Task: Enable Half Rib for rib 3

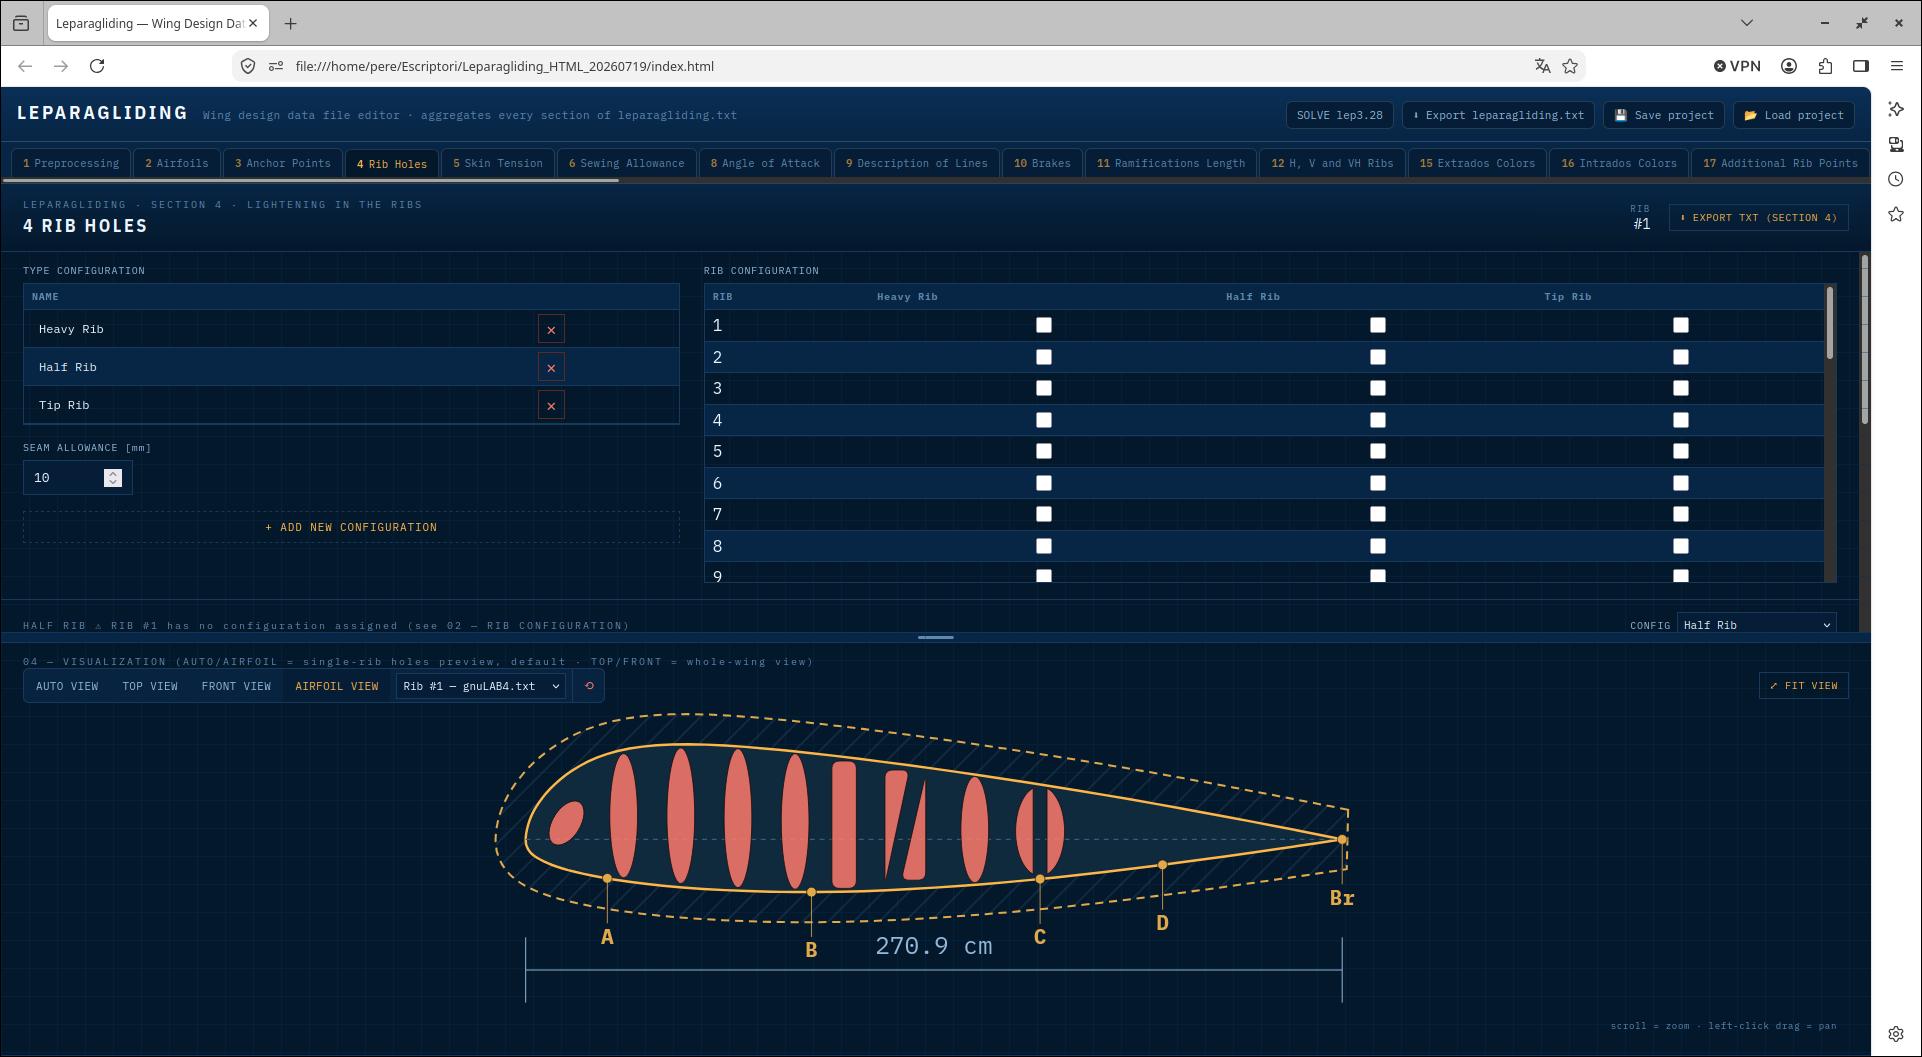Action: click(x=1378, y=388)
